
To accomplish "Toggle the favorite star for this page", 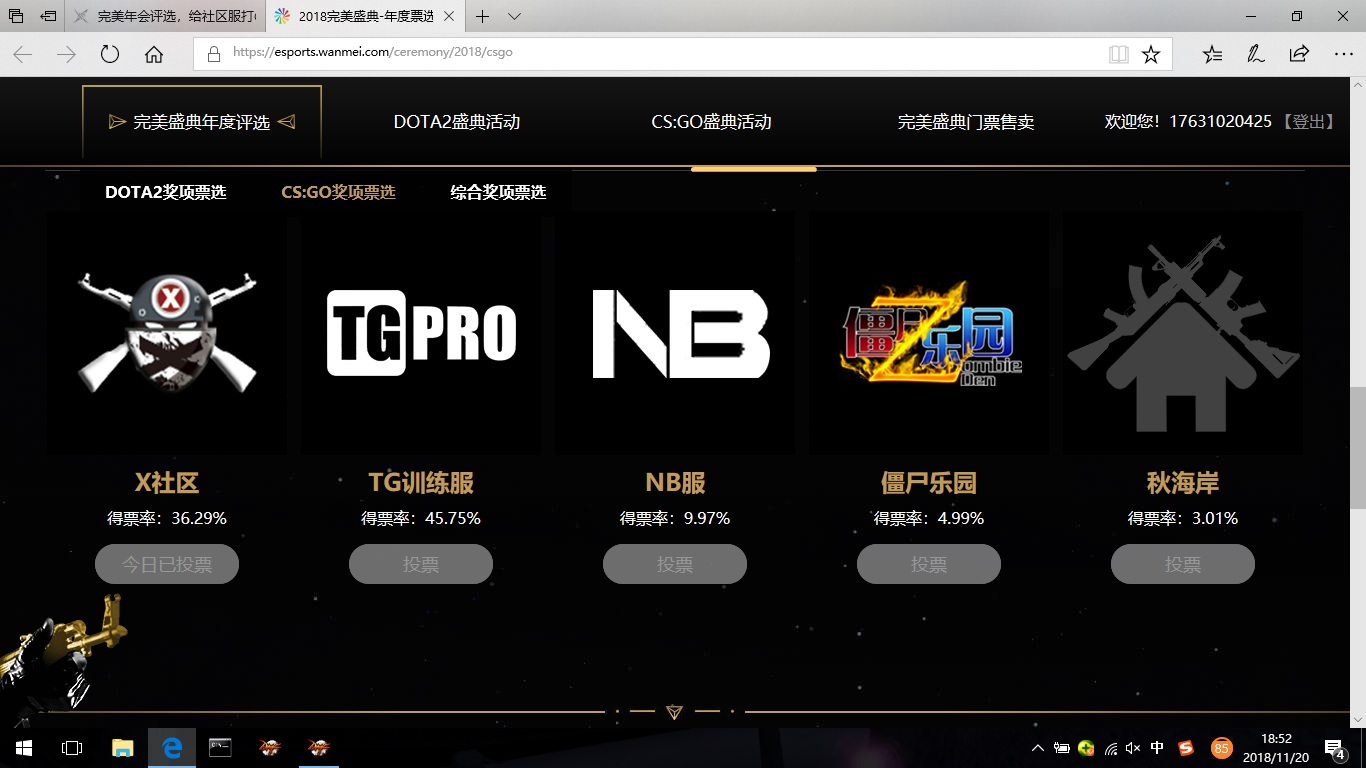I will [1150, 54].
